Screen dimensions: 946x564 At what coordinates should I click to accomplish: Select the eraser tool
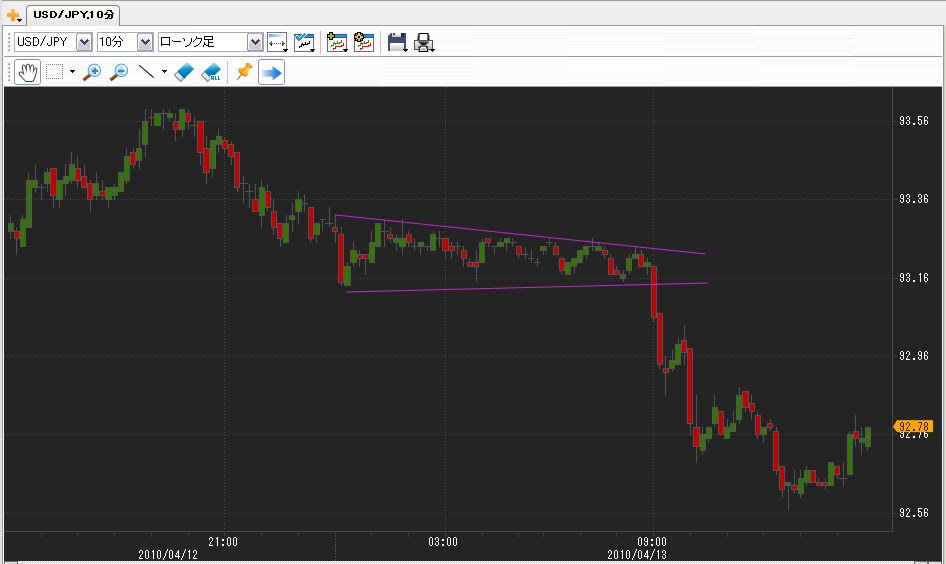[183, 72]
